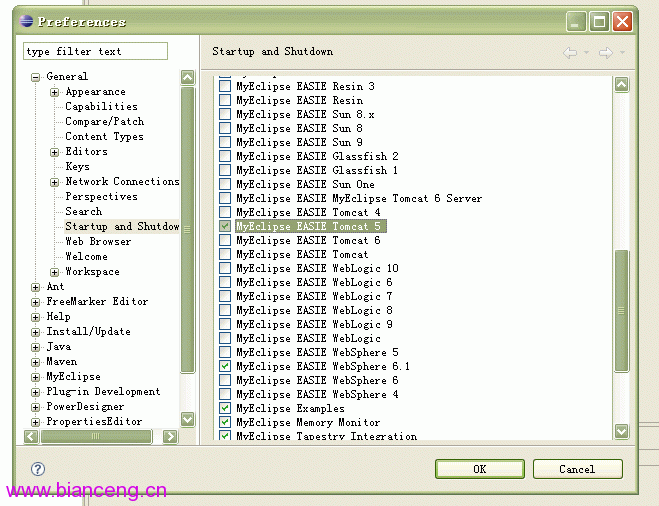This screenshot has height=506, width=659.
Task: Open the Web Browser preference page
Action: click(98, 241)
